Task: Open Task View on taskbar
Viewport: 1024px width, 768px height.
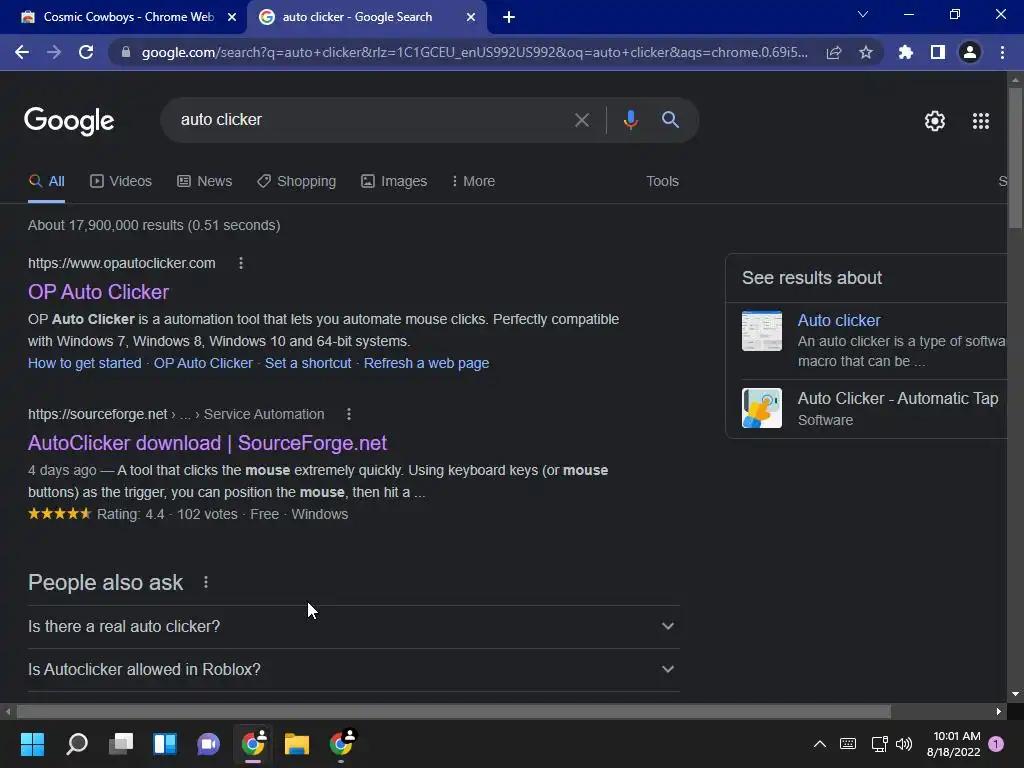Action: coord(121,744)
